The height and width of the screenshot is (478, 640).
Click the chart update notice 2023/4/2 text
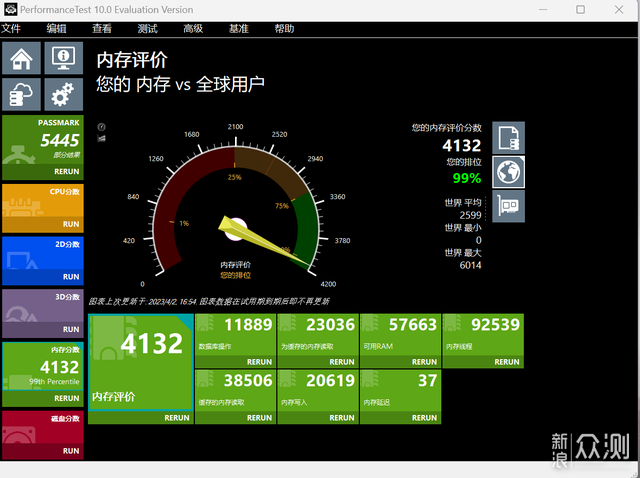pyautogui.click(x=209, y=301)
